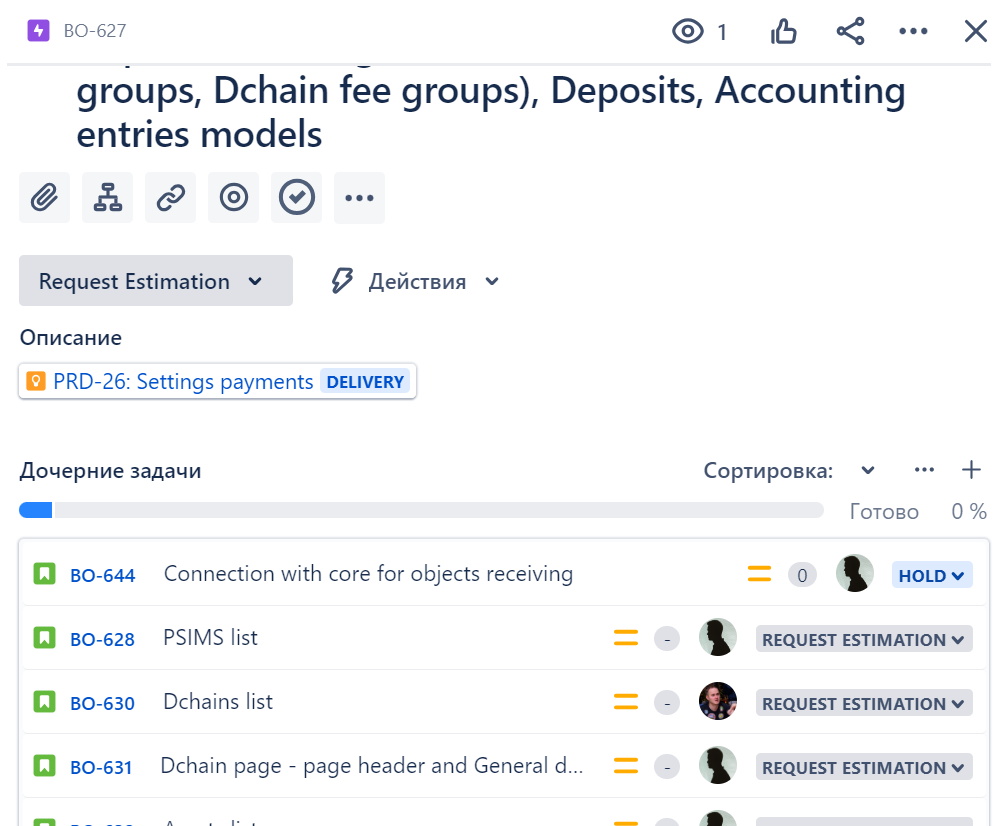The image size is (993, 826).
Task: Open the quick-add bar more options dots
Action: coord(359,198)
